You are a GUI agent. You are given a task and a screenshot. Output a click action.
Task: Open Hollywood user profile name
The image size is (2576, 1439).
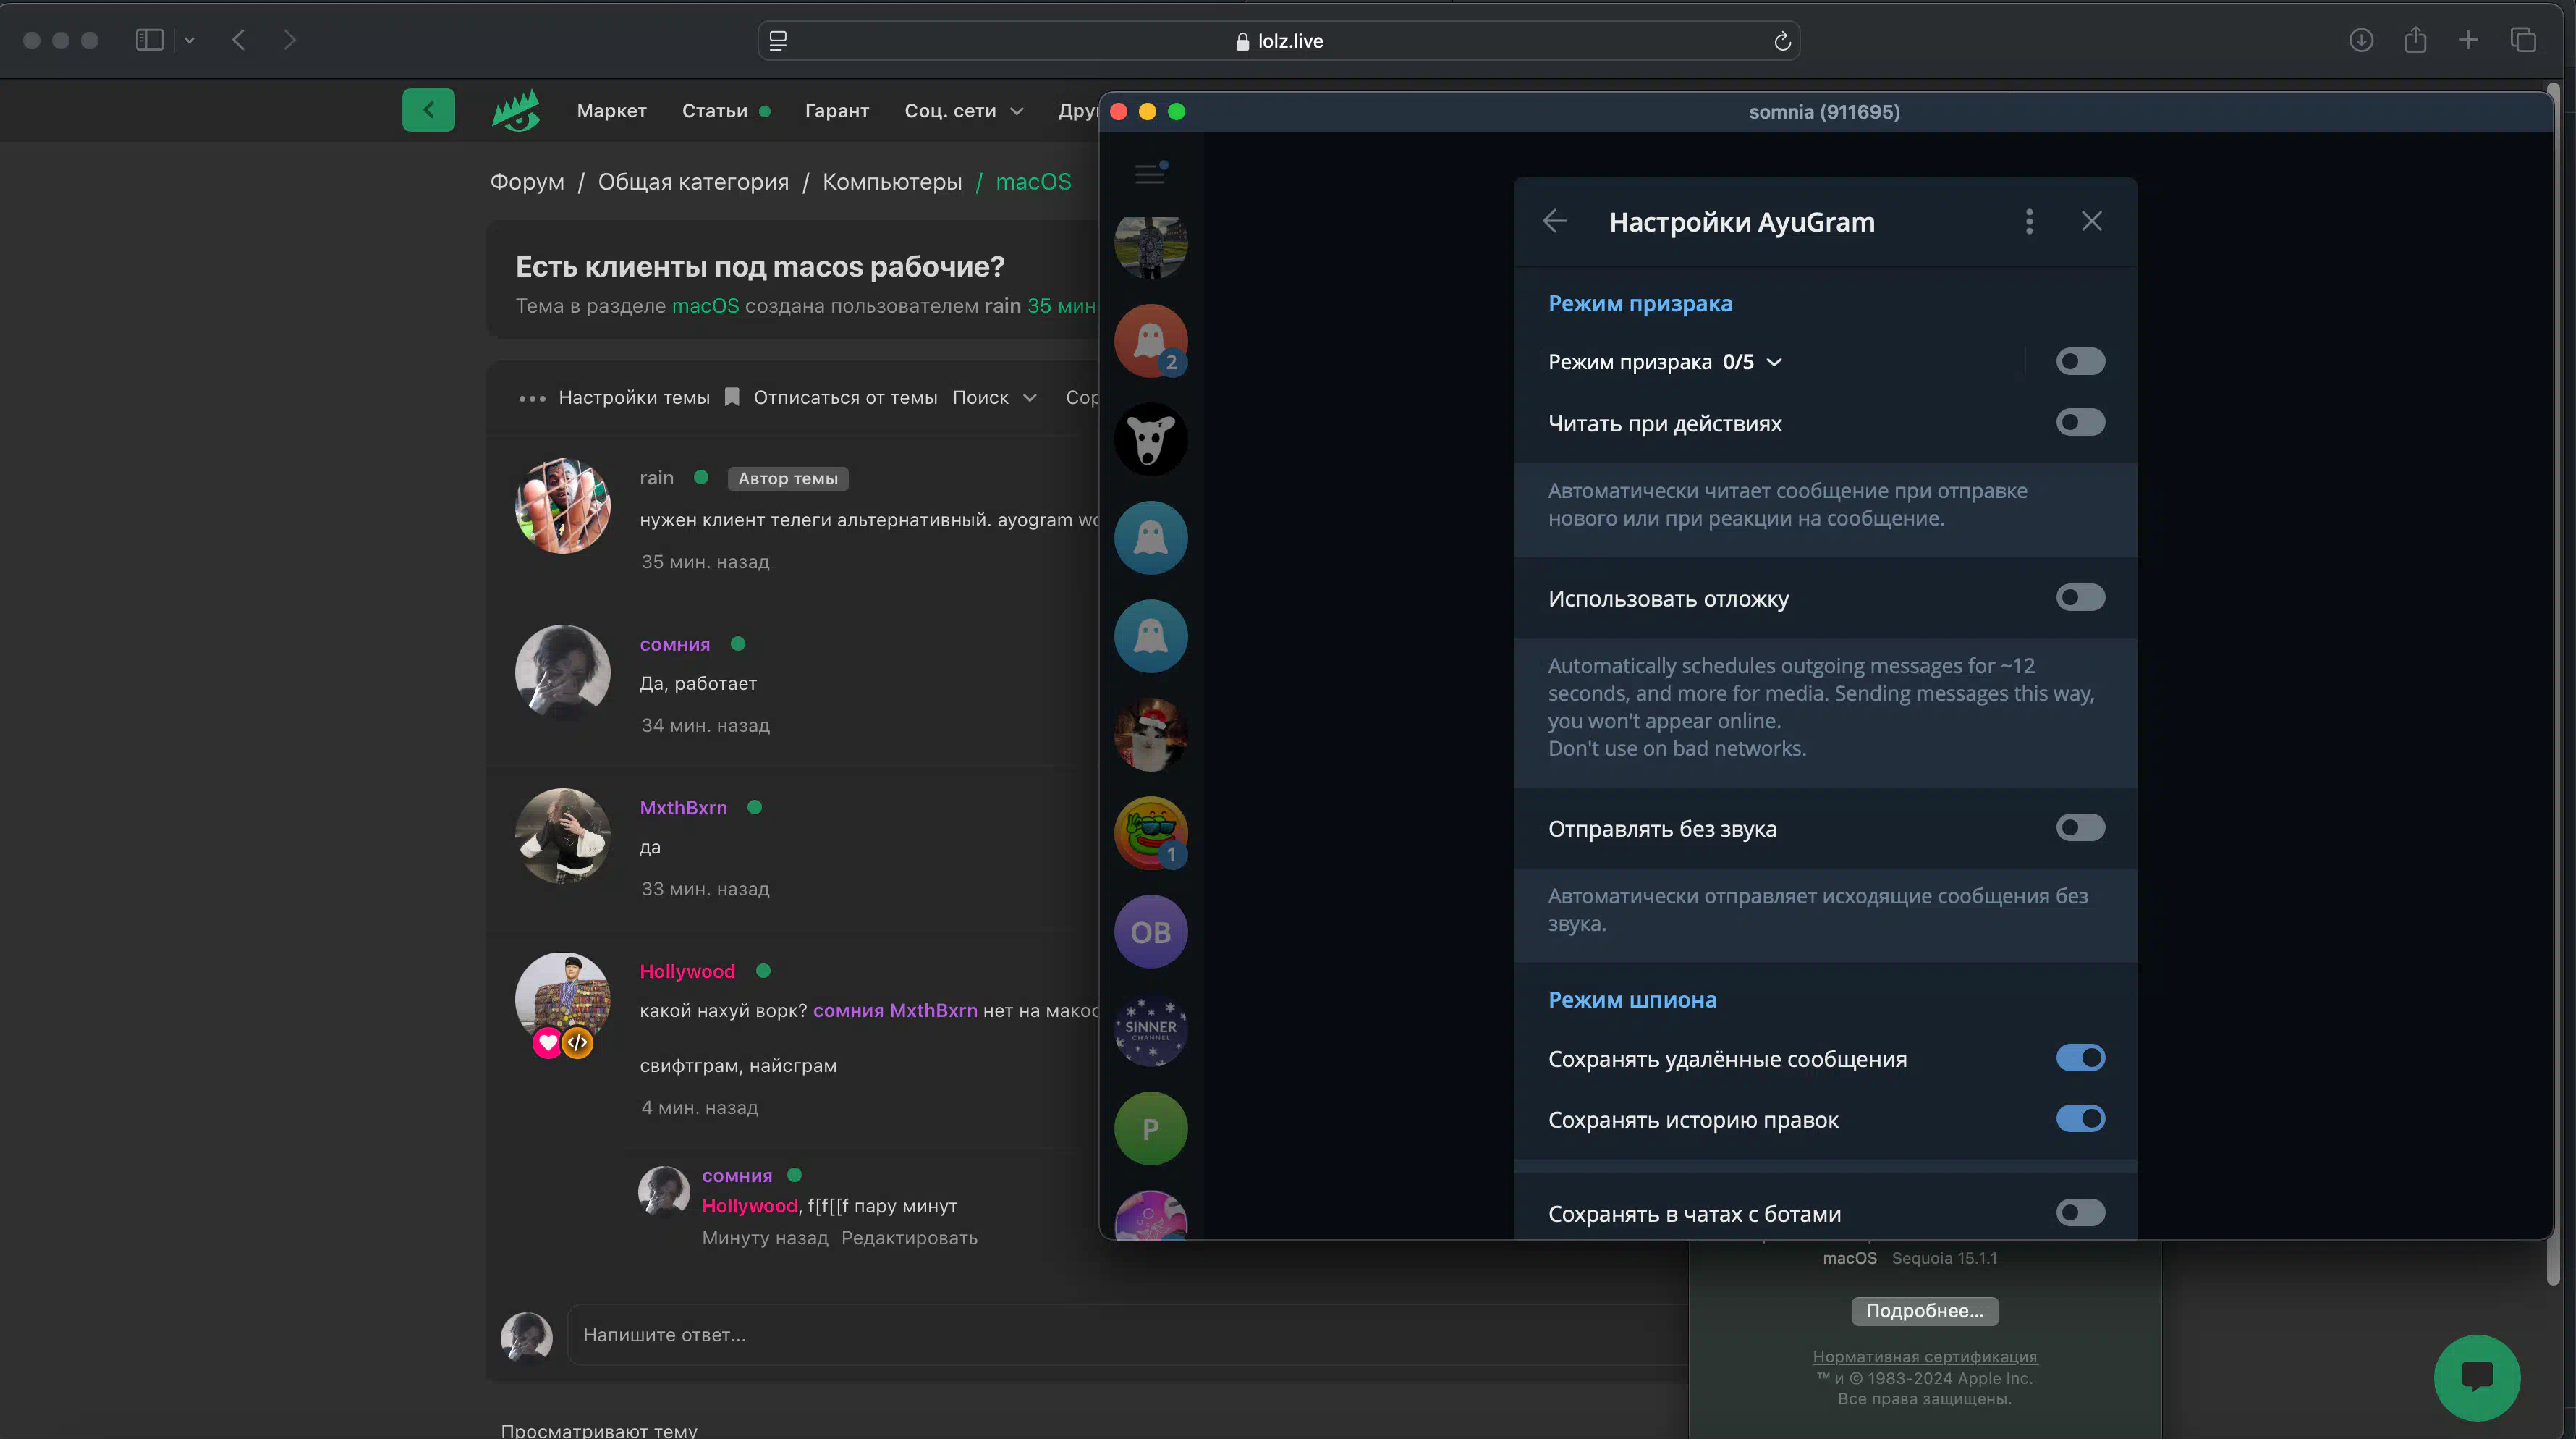(687, 971)
